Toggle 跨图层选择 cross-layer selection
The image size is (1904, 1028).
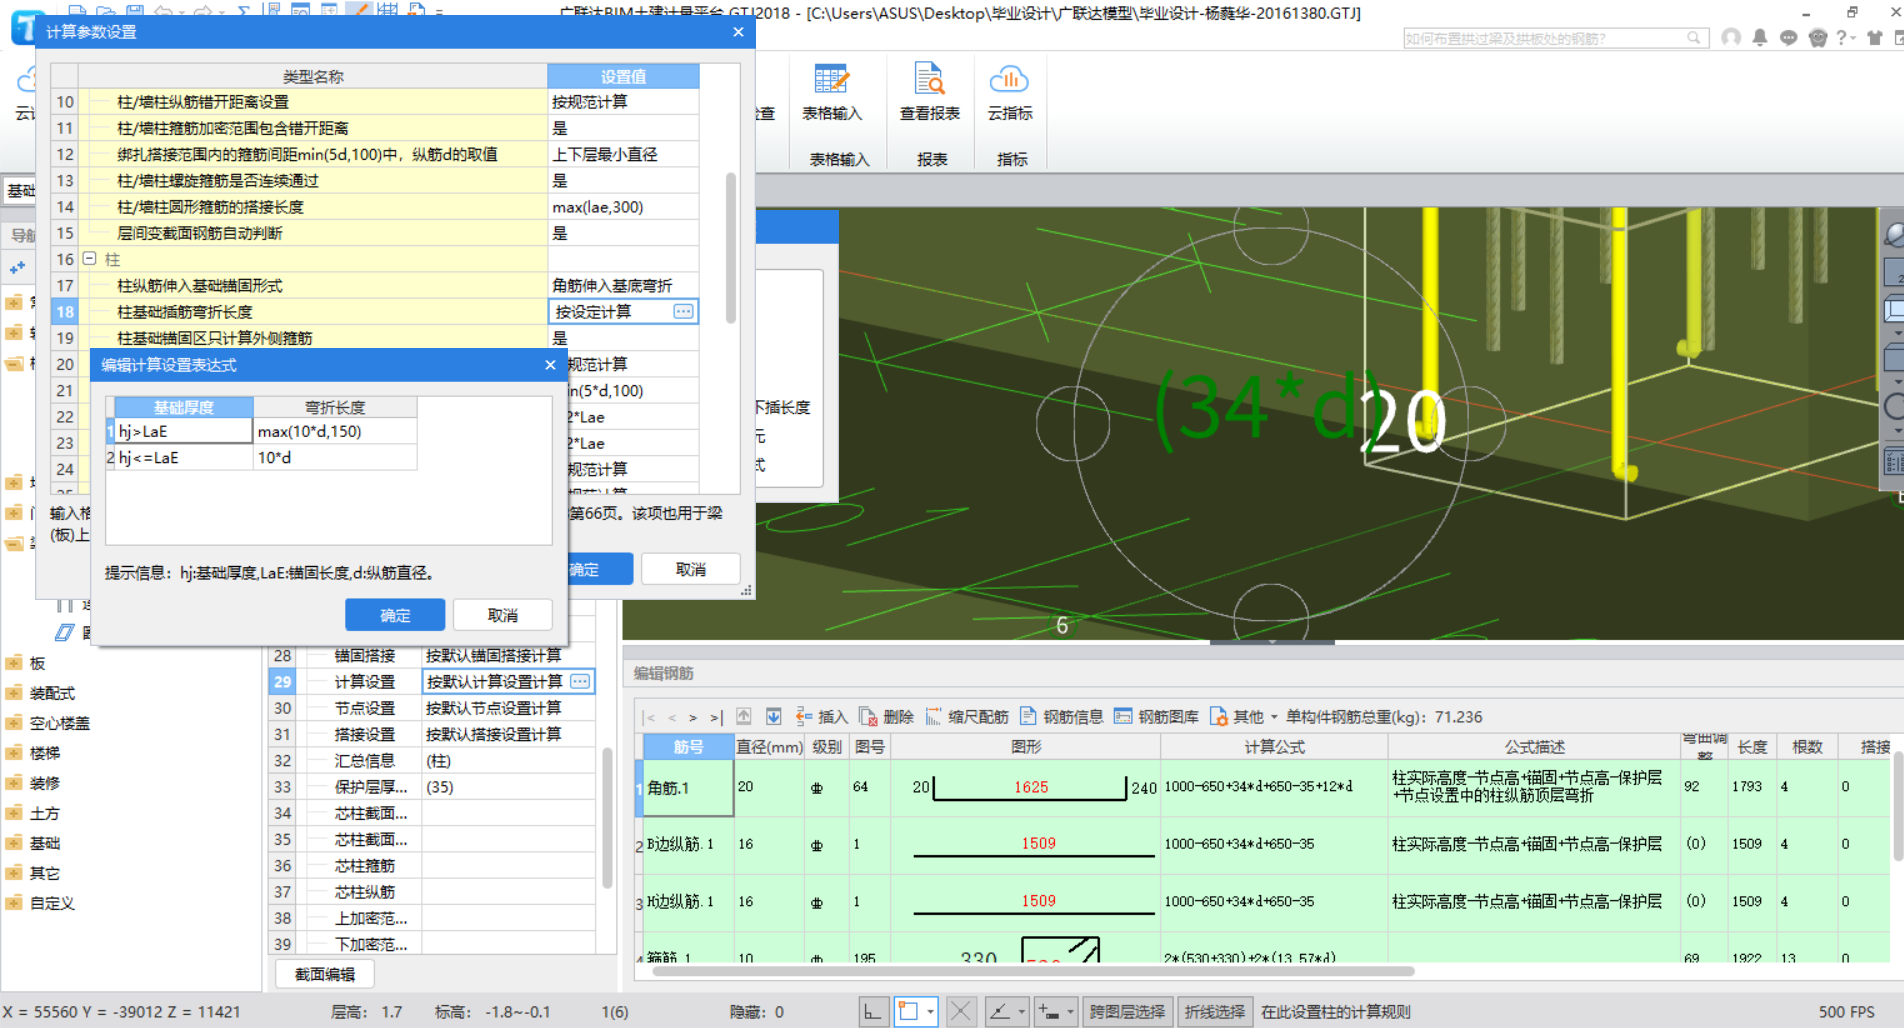(x=1127, y=1011)
